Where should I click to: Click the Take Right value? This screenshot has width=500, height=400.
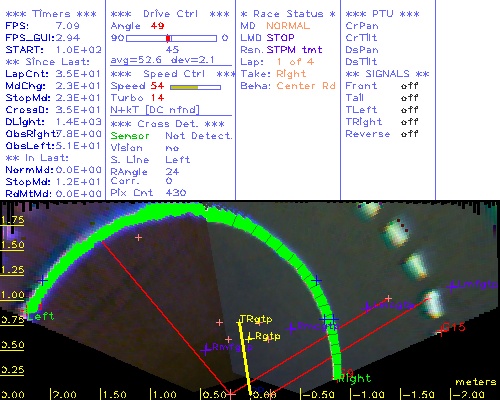[x=291, y=74]
